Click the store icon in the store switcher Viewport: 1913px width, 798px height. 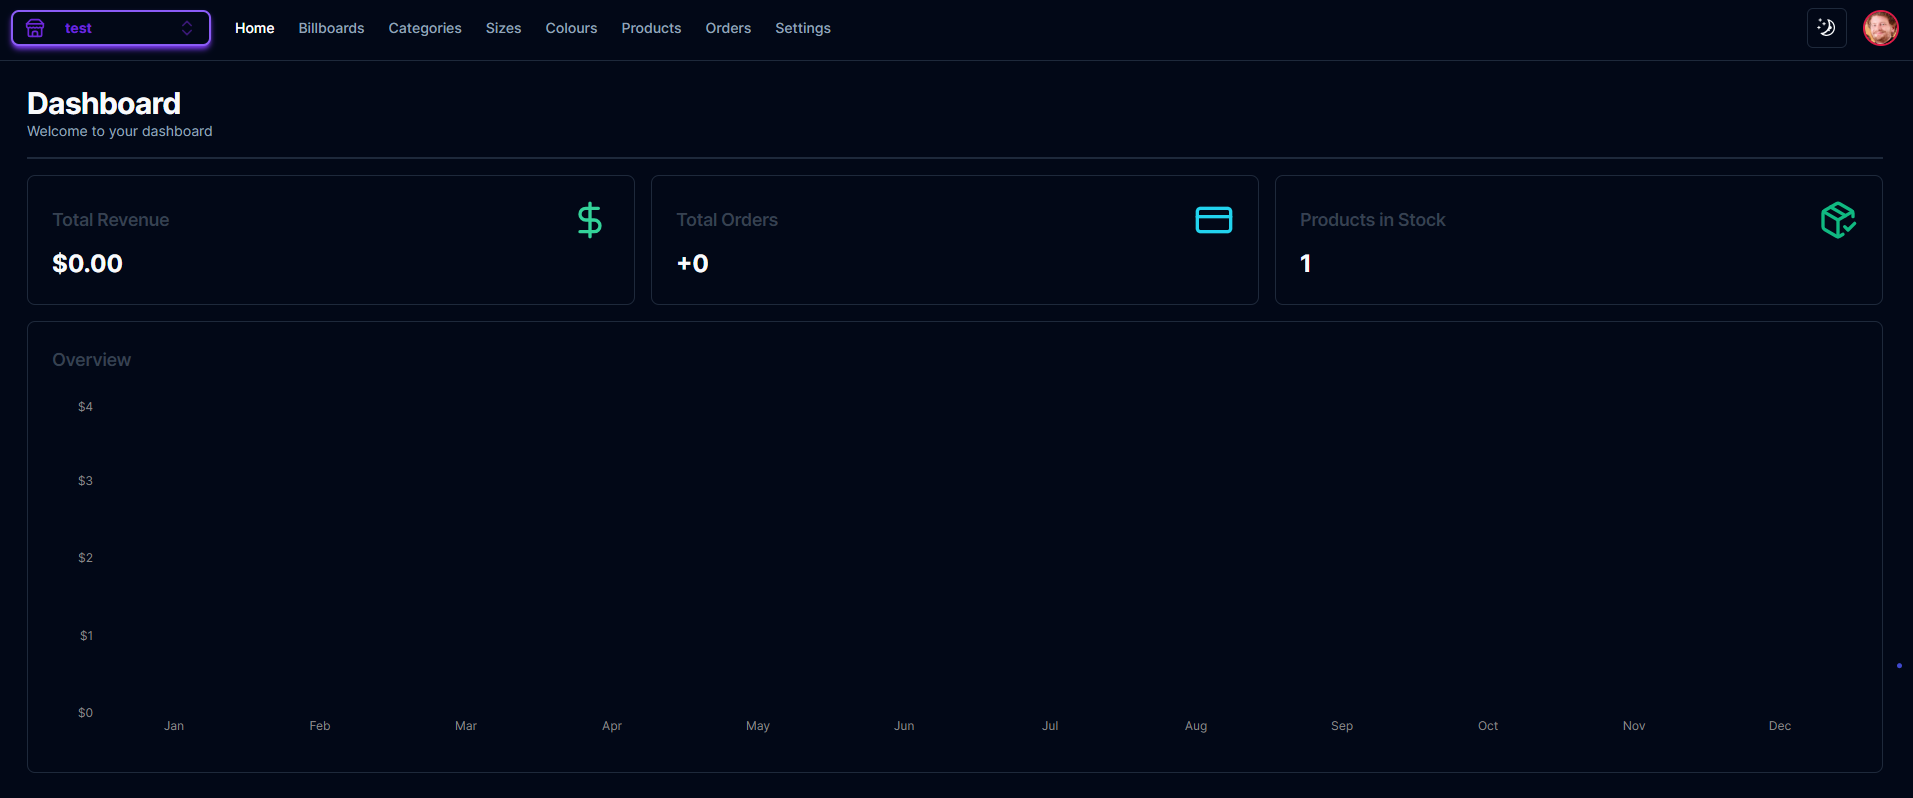click(x=35, y=28)
